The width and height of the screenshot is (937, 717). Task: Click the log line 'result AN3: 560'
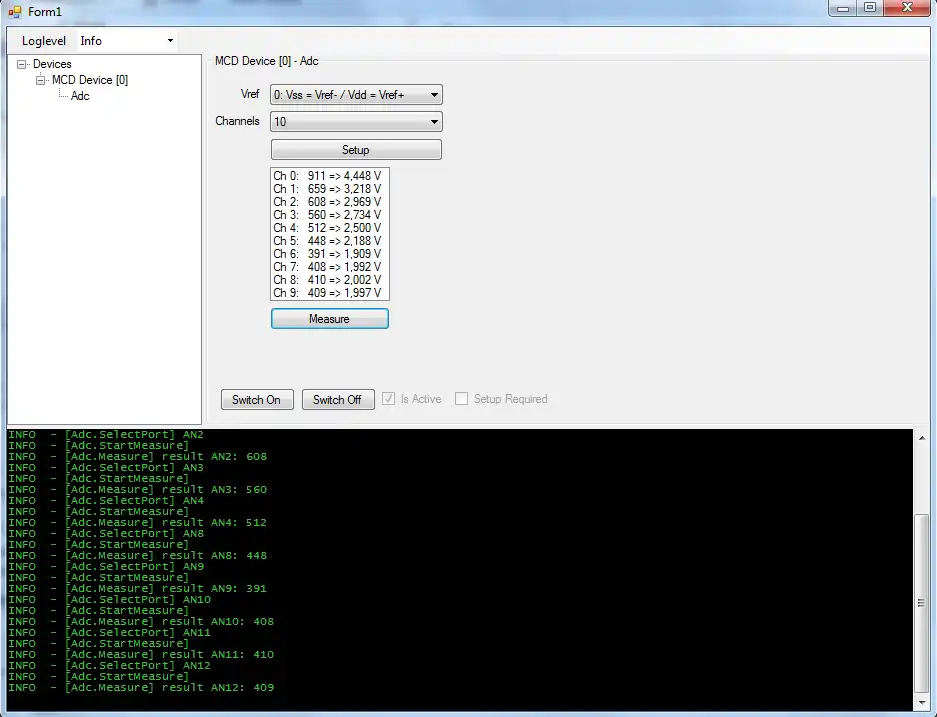click(x=137, y=489)
